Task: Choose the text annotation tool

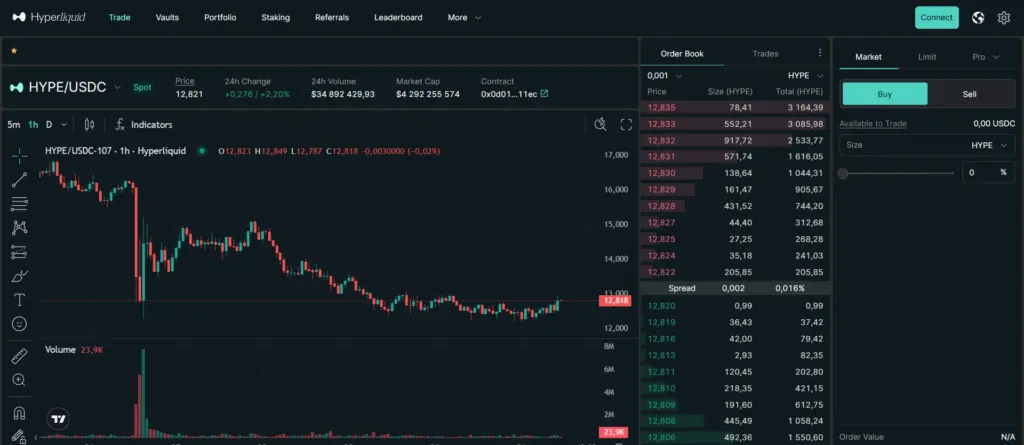Action: [19, 300]
